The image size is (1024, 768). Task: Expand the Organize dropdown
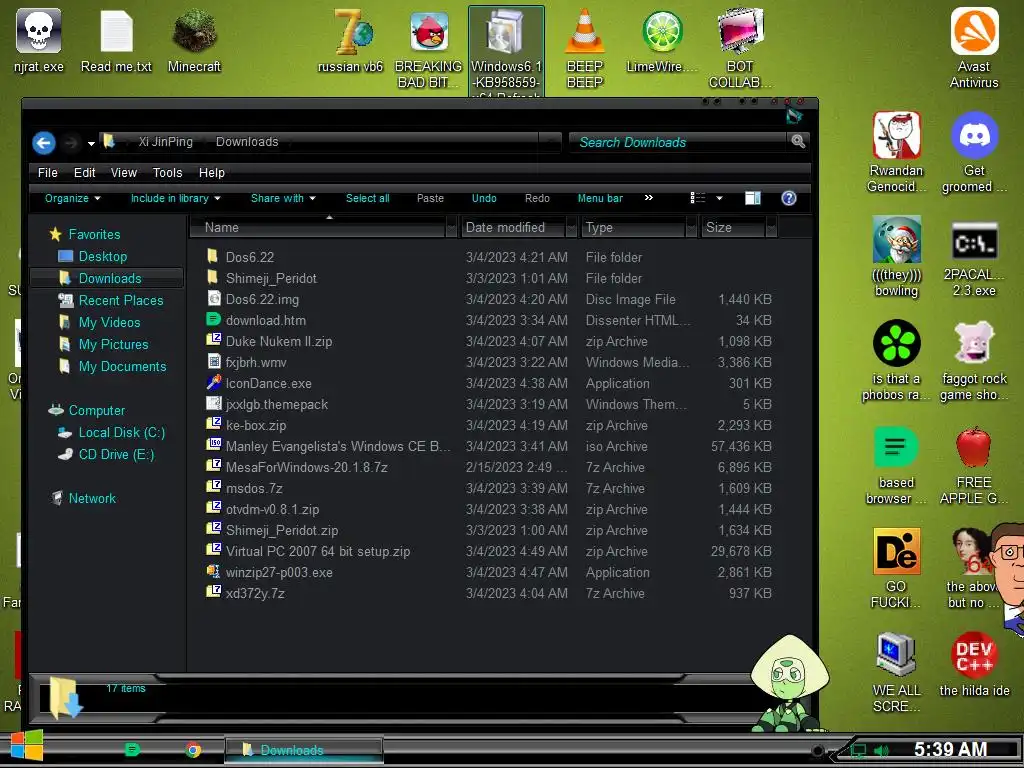(x=72, y=198)
